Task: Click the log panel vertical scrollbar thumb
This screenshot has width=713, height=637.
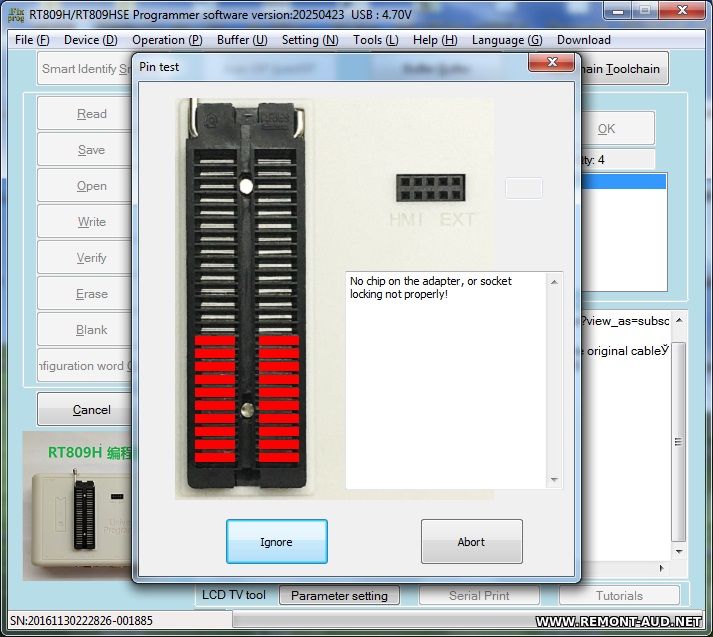Action: 678,442
